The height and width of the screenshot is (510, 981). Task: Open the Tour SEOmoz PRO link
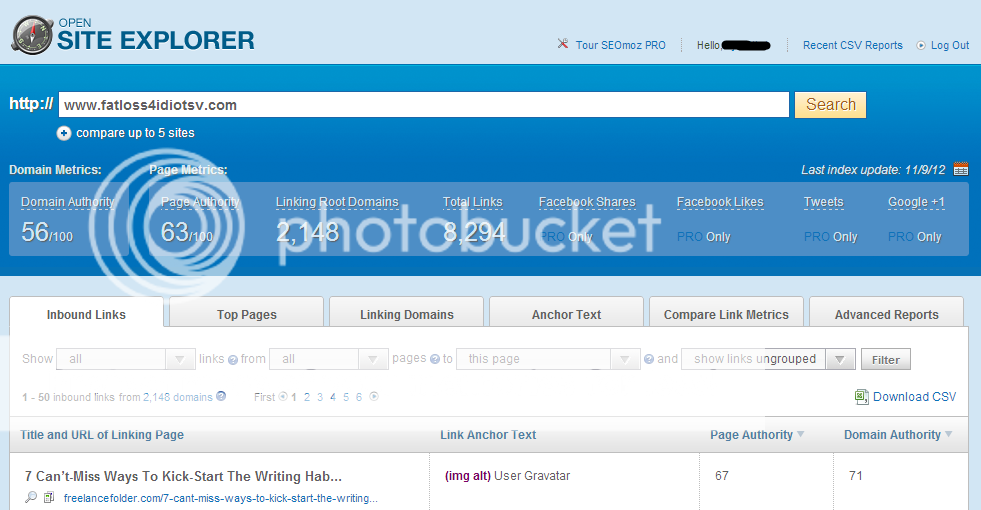[x=621, y=45]
